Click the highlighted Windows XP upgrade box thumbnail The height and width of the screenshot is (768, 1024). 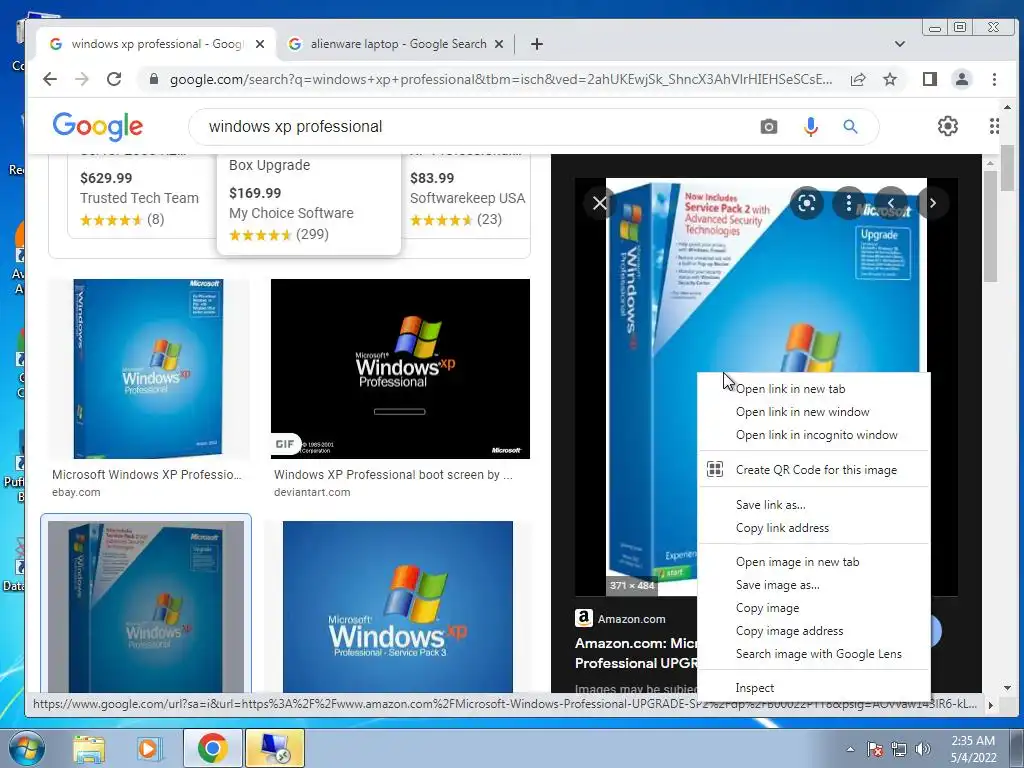(146, 607)
